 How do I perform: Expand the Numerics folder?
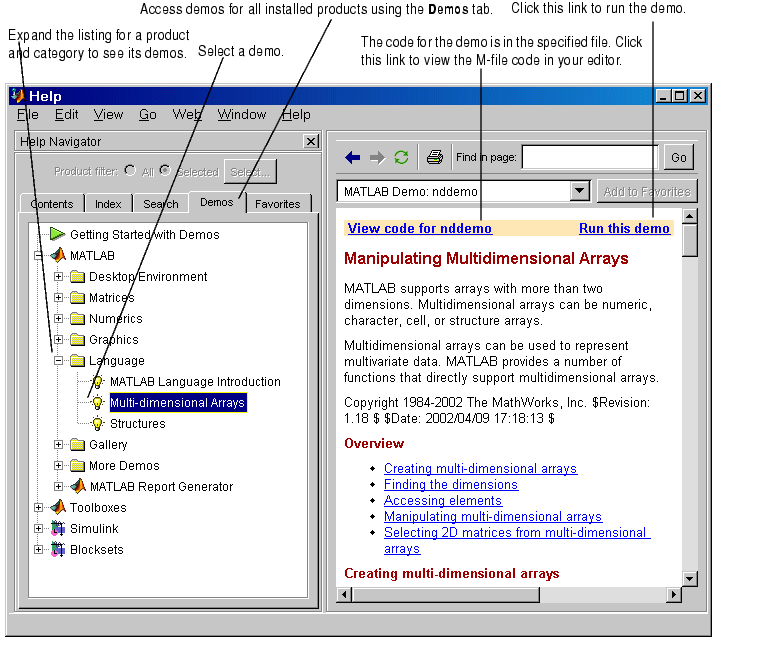tap(59, 318)
